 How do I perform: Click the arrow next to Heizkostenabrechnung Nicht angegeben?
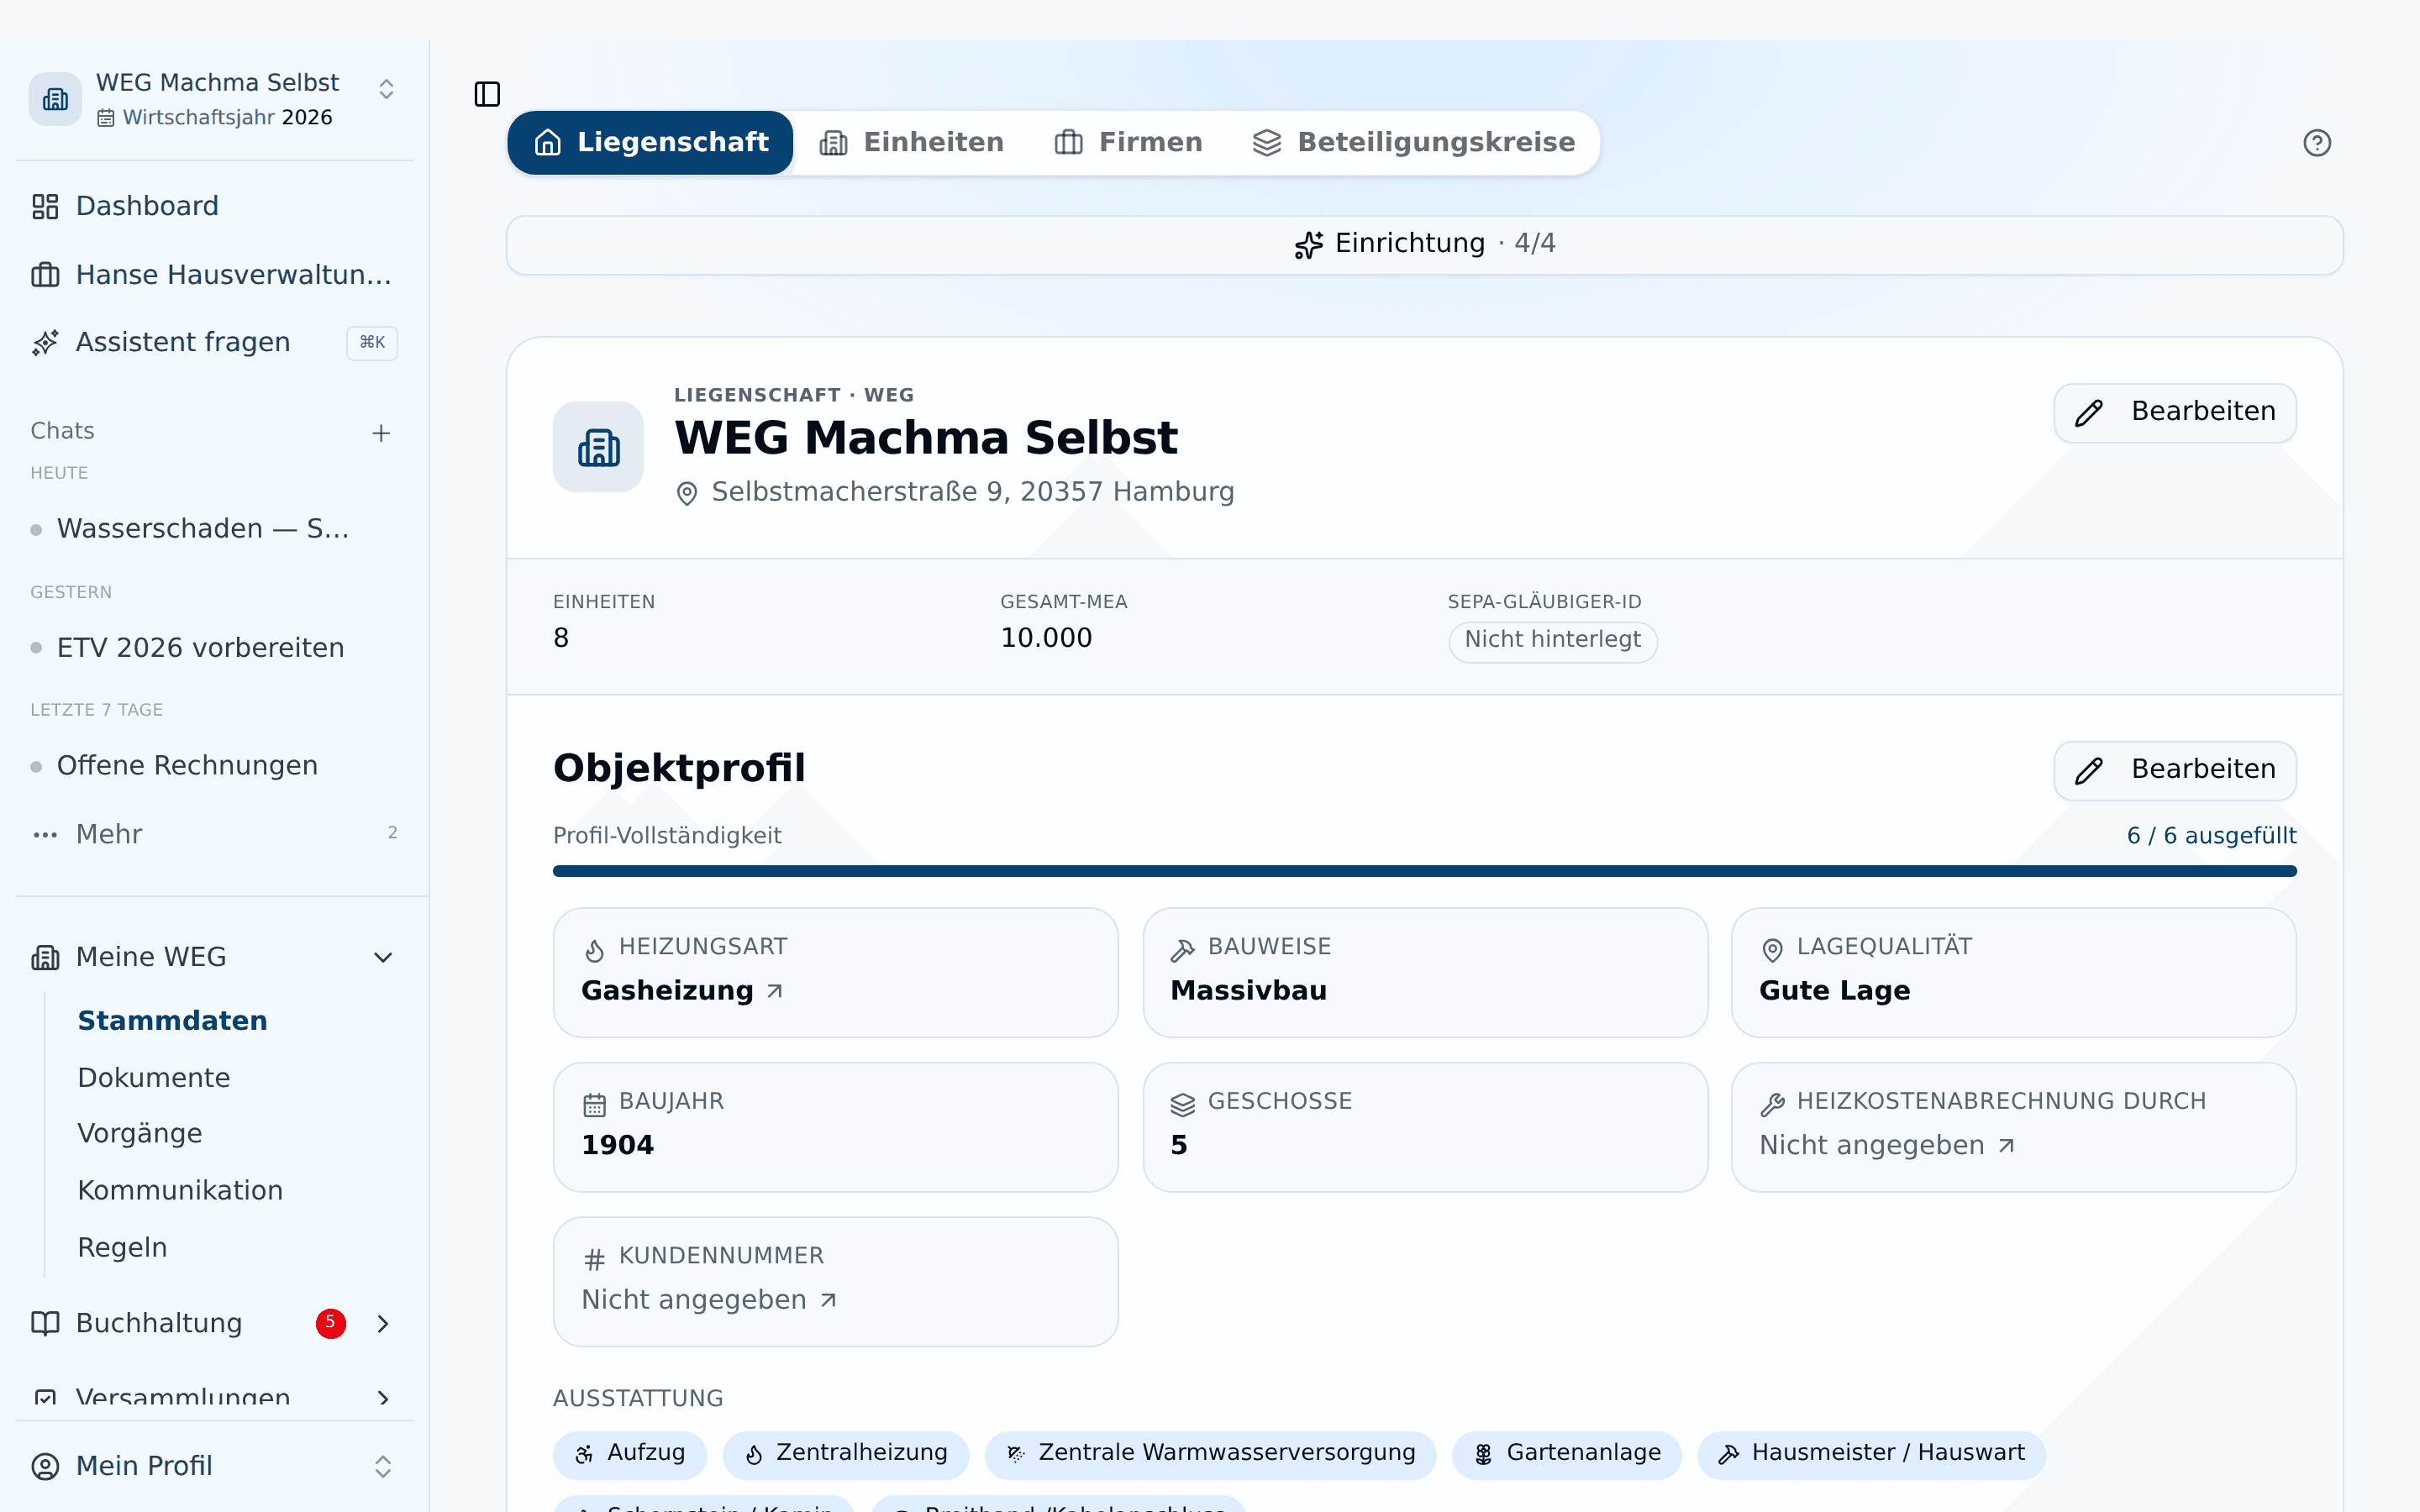tap(2006, 1146)
